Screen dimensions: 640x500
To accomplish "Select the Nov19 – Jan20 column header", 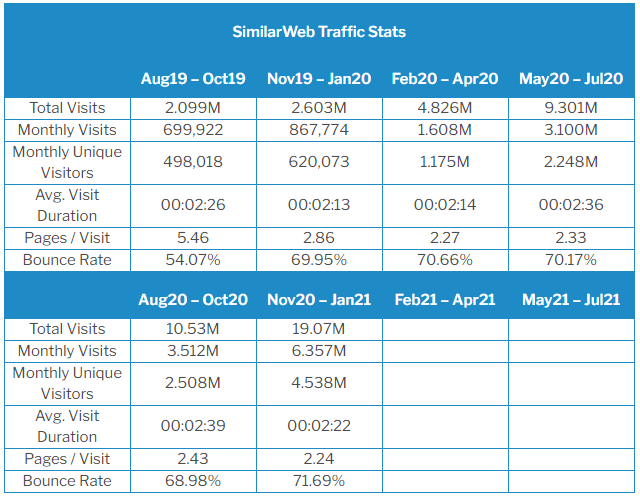I will 320,79.
